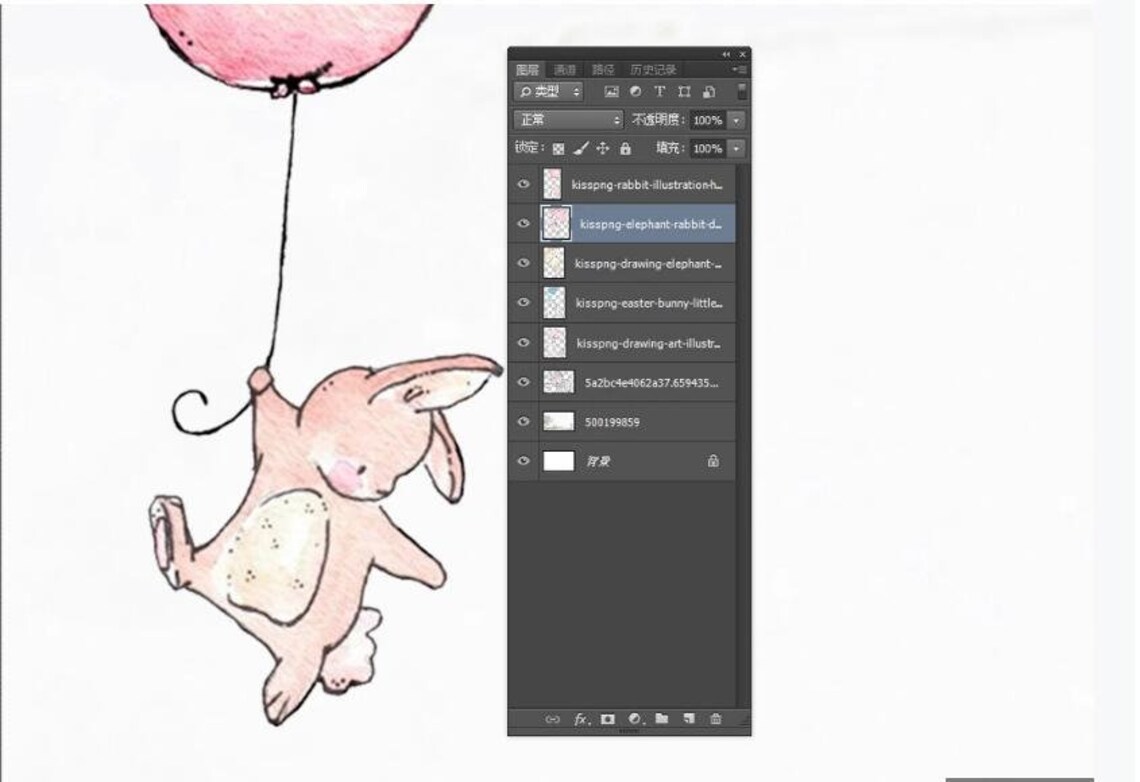Create a new layer group folder icon
The width and height of the screenshot is (1140, 782).
click(662, 719)
